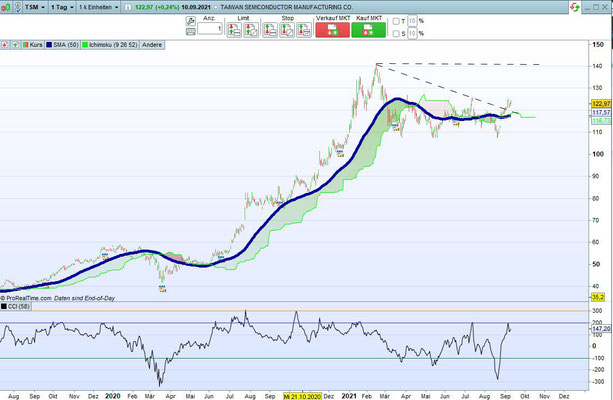613x400 pixels.
Task: Select the SMA (50) indicator tab
Action: click(63, 45)
